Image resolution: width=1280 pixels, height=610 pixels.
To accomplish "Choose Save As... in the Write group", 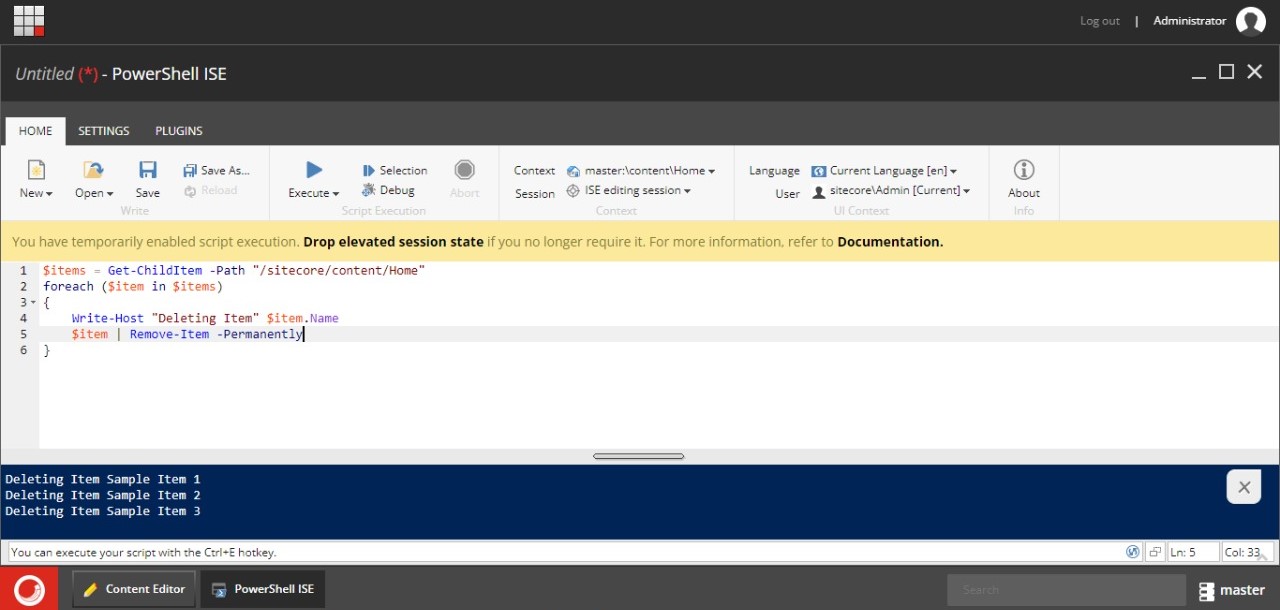I will pyautogui.click(x=217, y=171).
